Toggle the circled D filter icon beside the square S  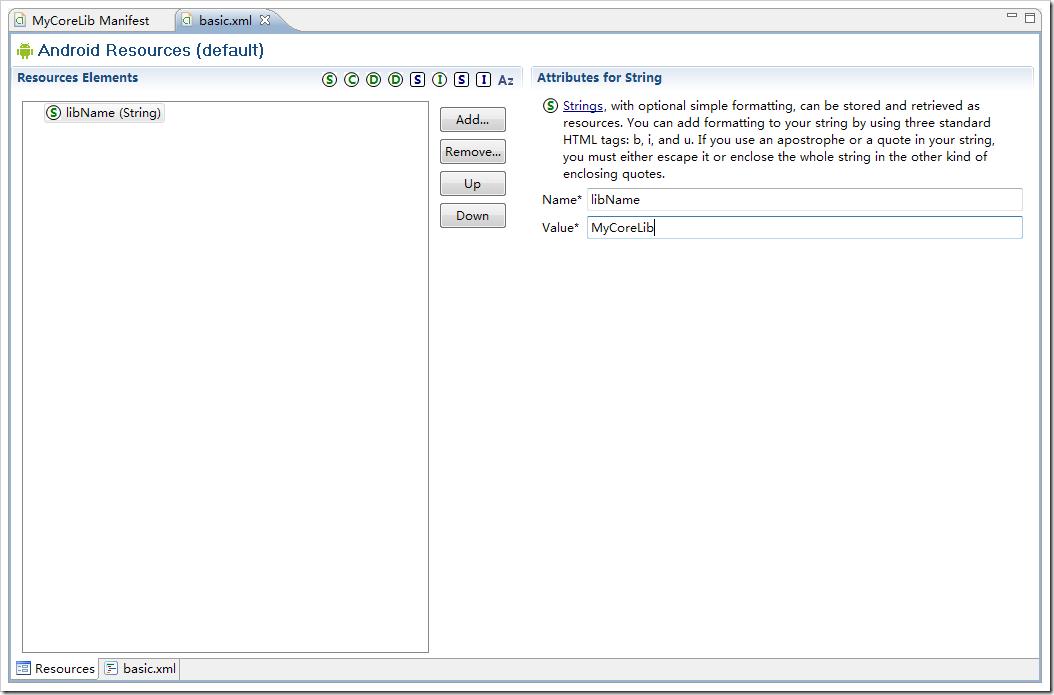(x=395, y=80)
